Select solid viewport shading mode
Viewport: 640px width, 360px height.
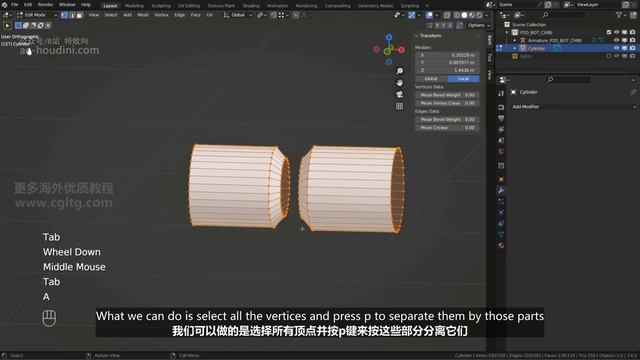pyautogui.click(x=464, y=15)
